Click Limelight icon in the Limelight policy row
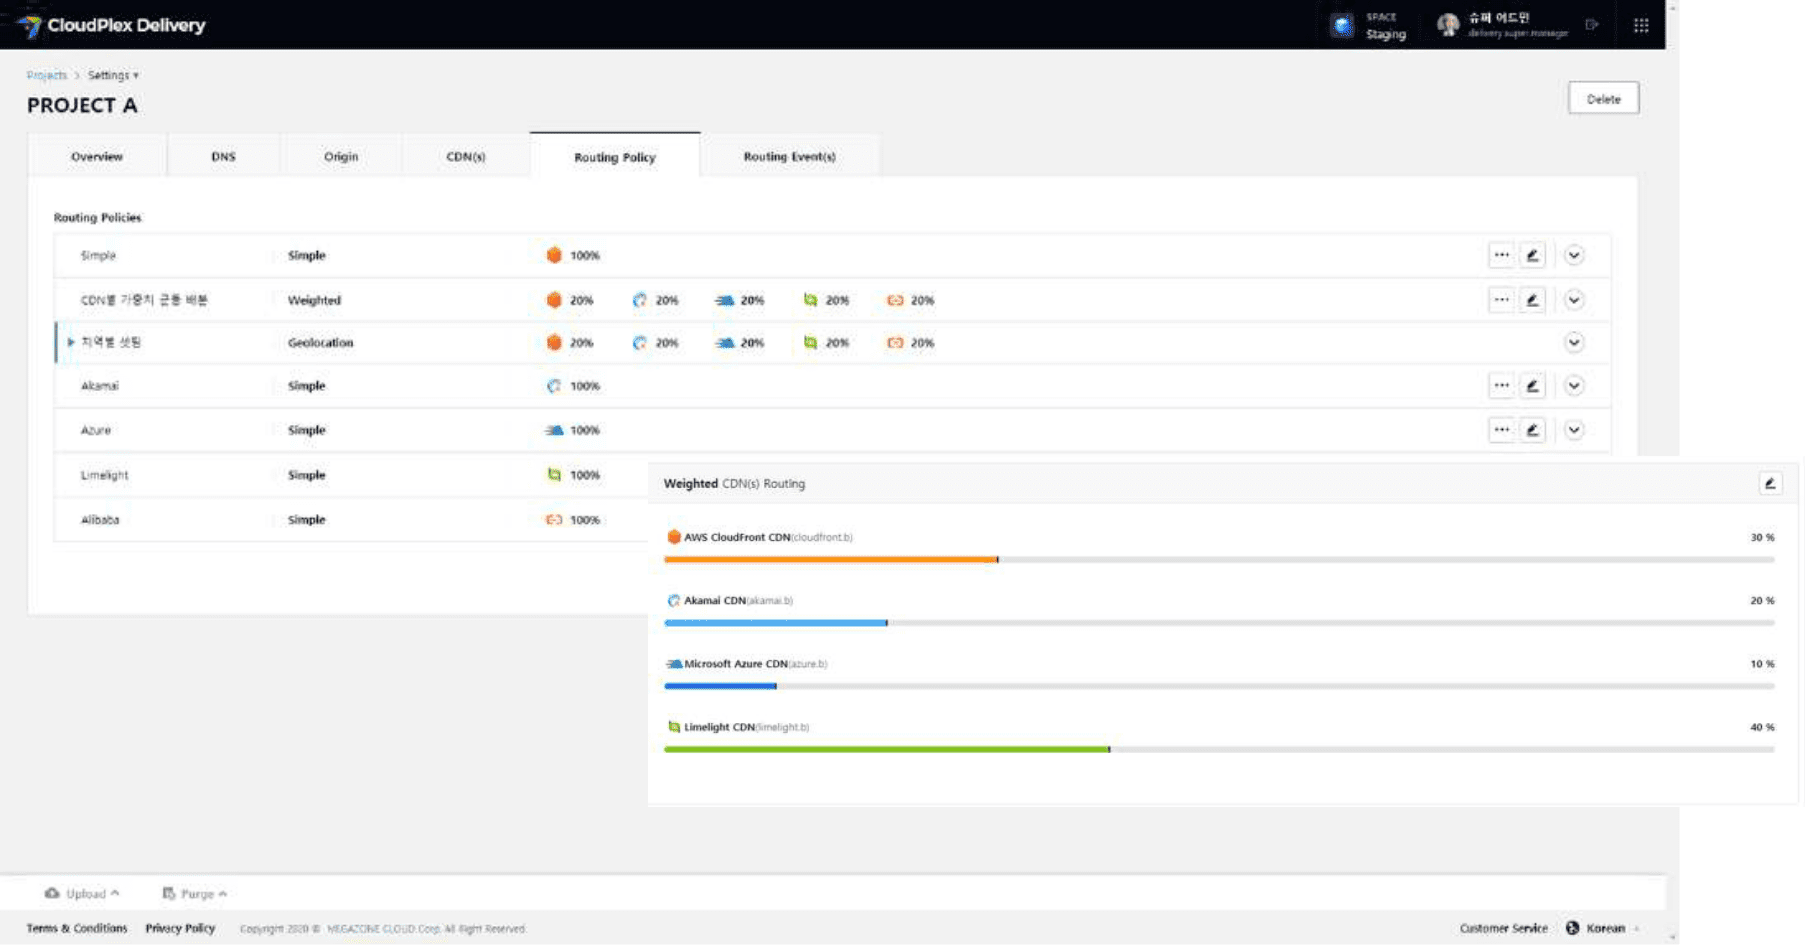This screenshot has height=946, width=1806. 554,475
